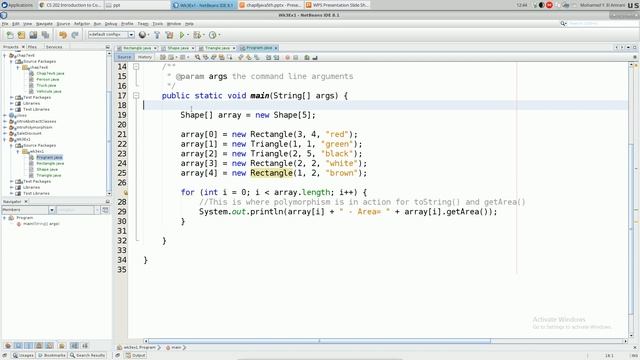This screenshot has height=360, width=640.
Task: Click the Build Project hammer icon
Action: coord(157,35)
